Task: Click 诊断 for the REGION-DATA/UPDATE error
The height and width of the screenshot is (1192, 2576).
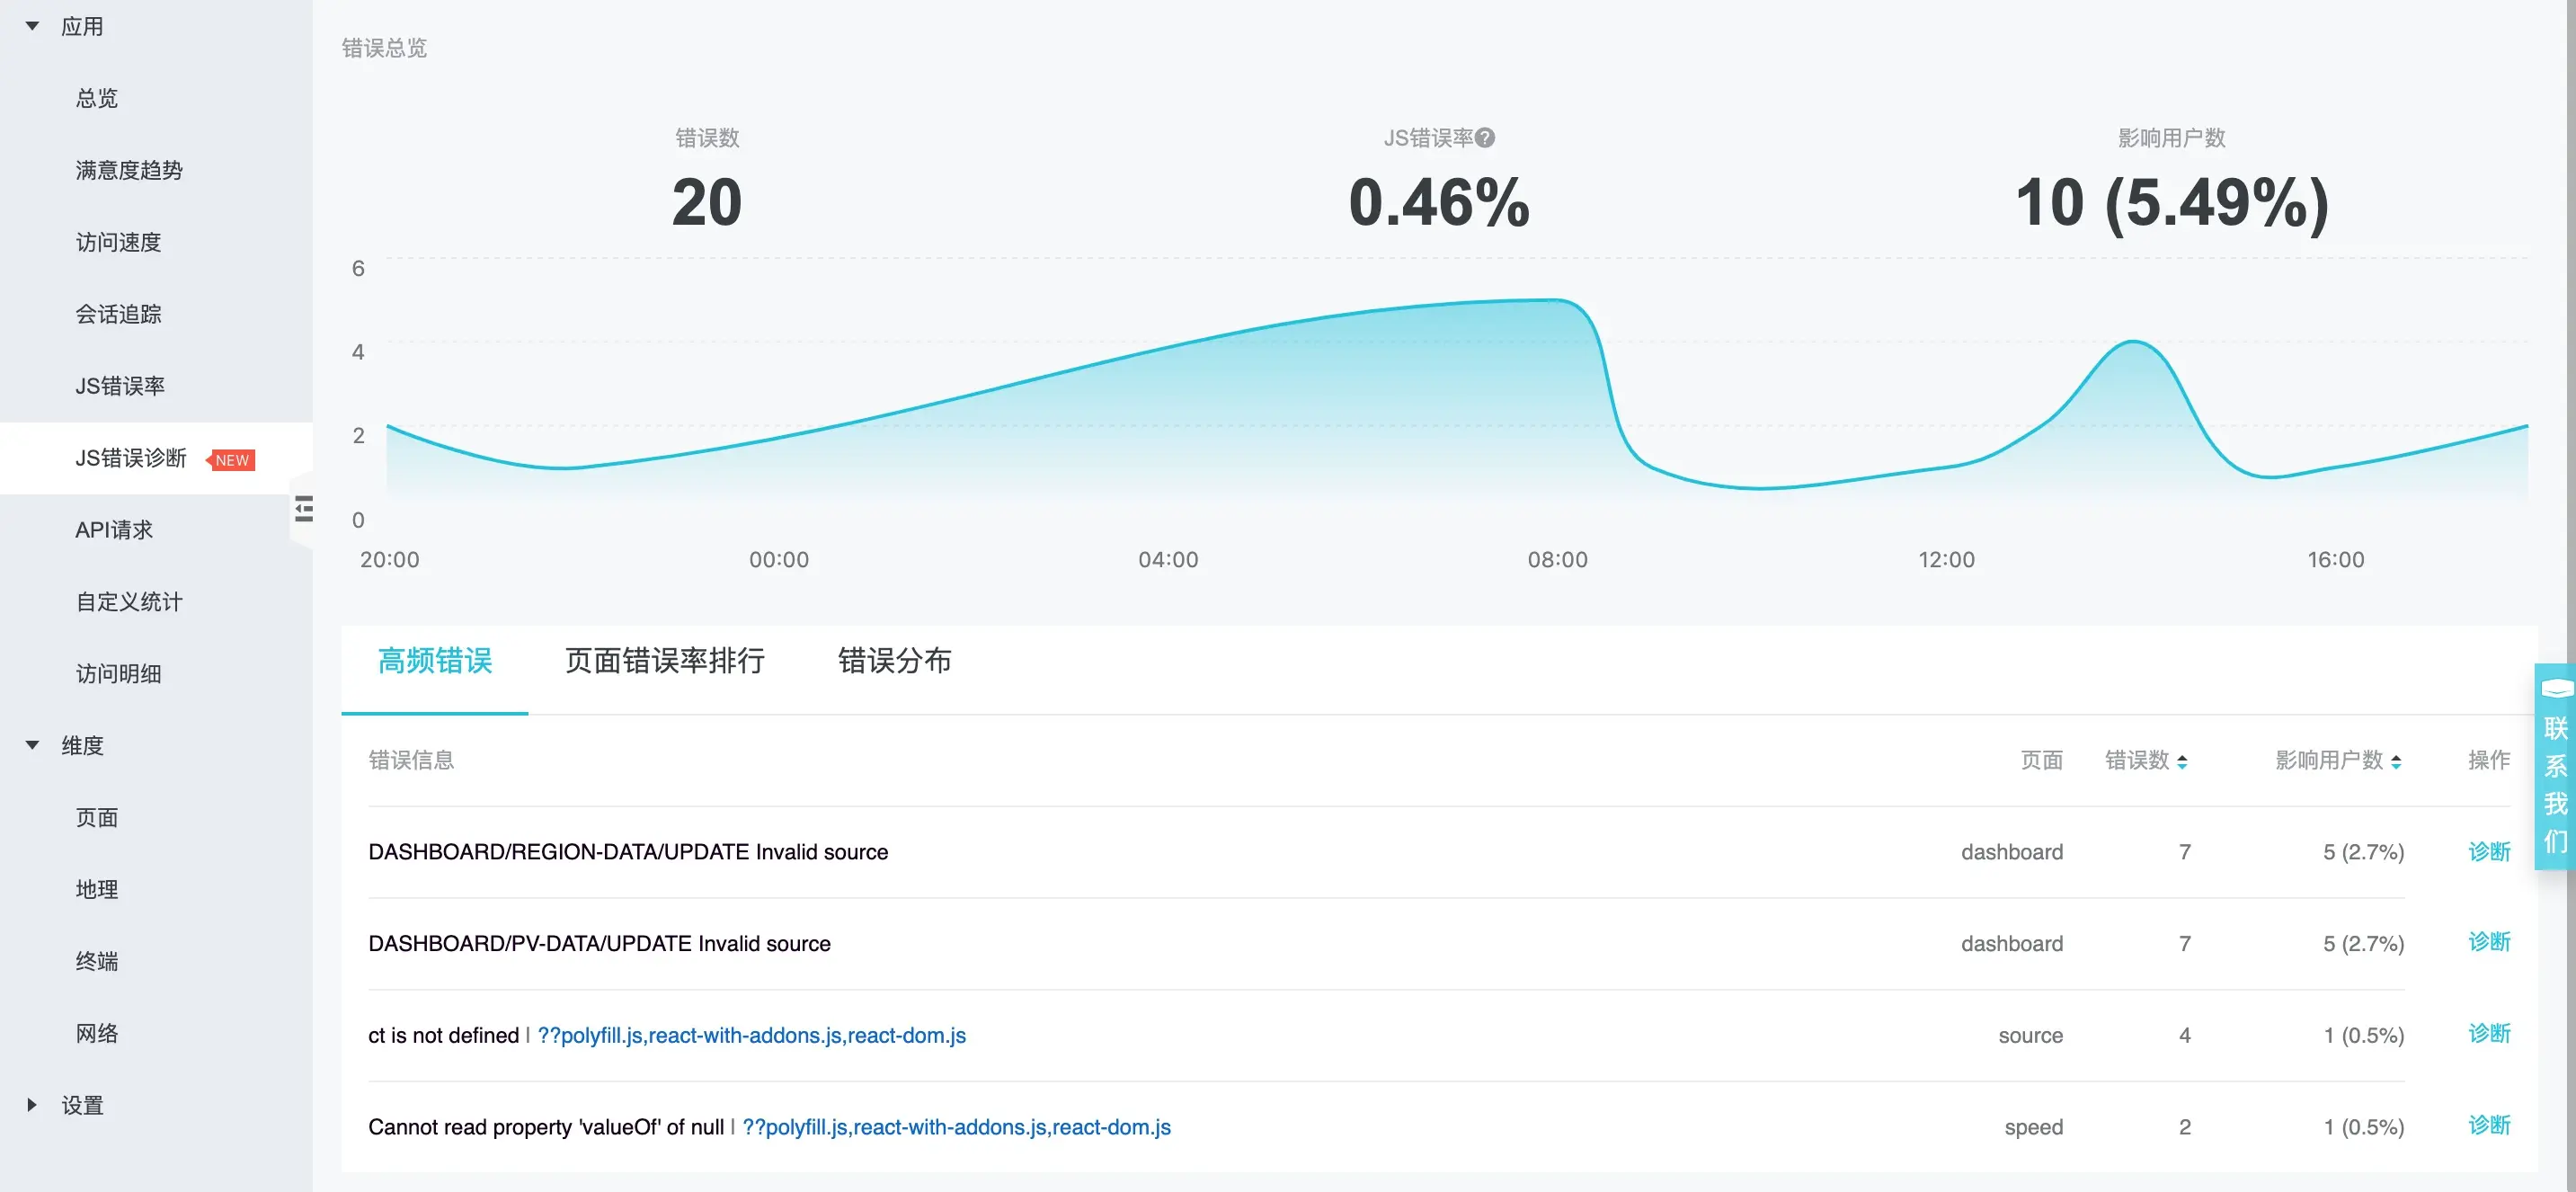Action: tap(2488, 851)
